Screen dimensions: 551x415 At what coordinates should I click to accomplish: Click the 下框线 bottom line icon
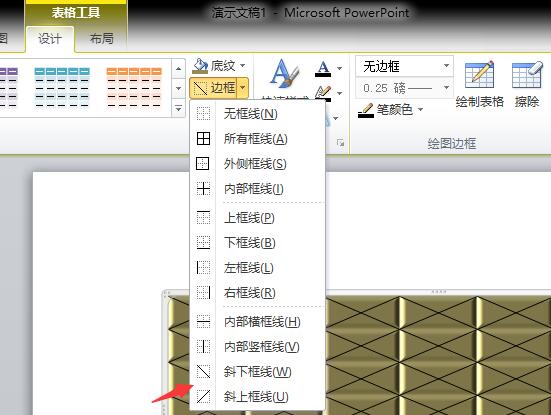click(x=203, y=242)
